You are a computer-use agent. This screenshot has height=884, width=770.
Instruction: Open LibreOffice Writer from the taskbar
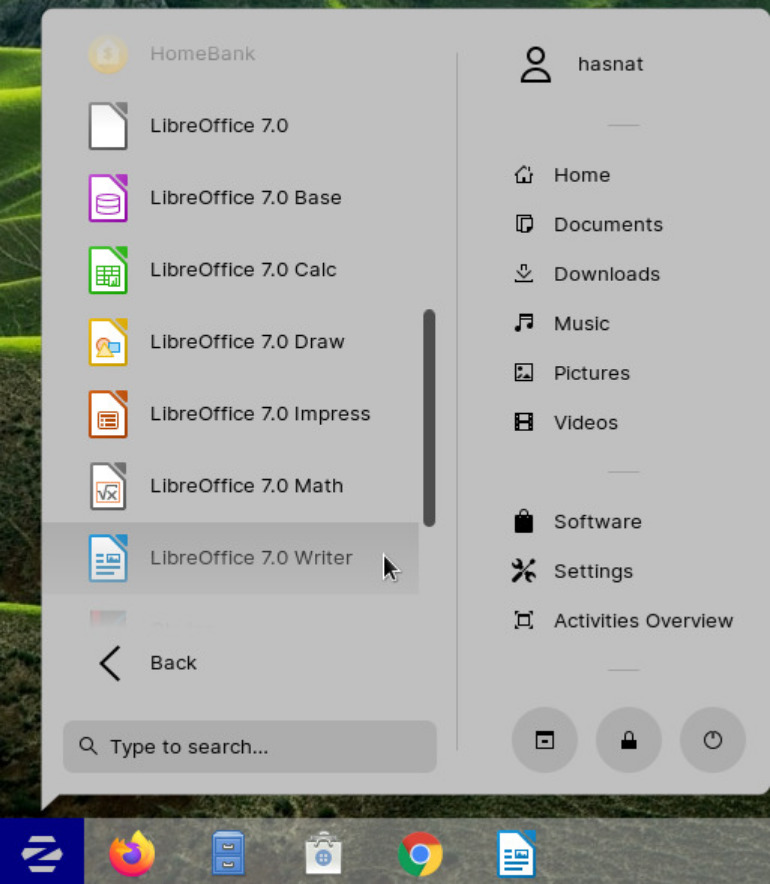(516, 854)
